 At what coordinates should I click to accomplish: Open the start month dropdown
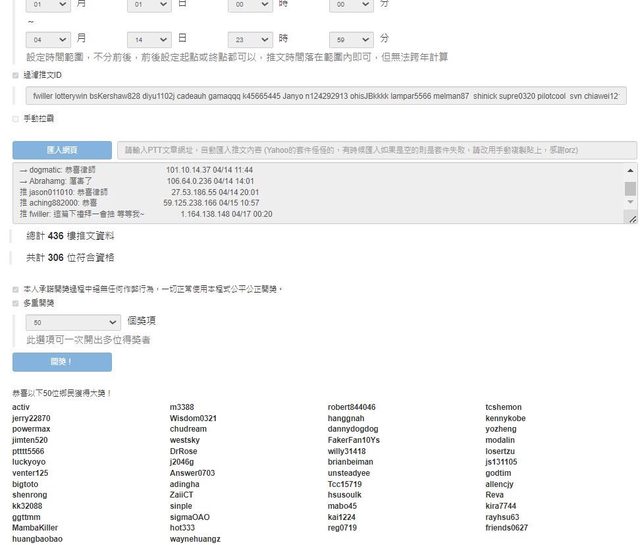pyautogui.click(x=48, y=5)
